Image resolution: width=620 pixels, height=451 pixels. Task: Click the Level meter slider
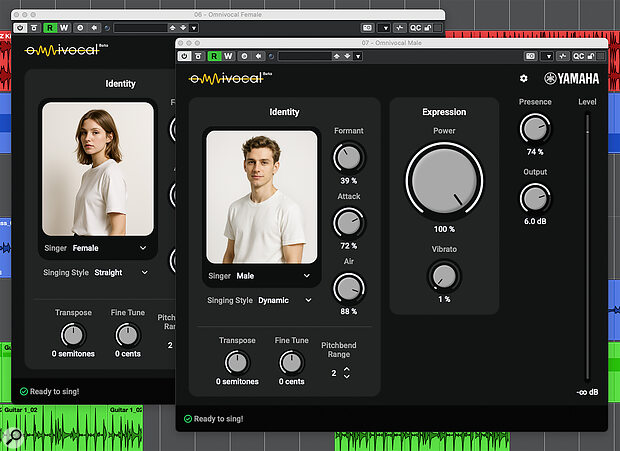pyautogui.click(x=588, y=248)
